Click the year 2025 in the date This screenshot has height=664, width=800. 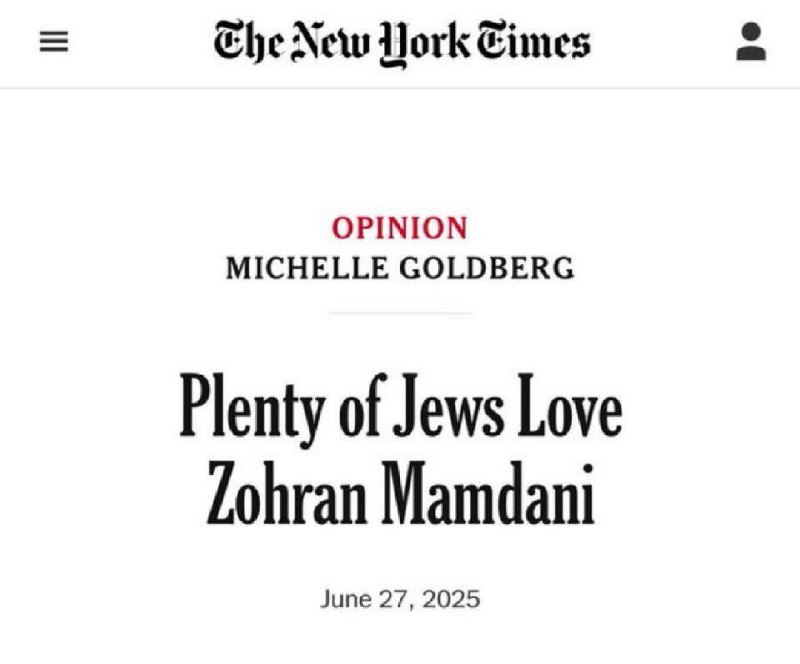point(451,599)
